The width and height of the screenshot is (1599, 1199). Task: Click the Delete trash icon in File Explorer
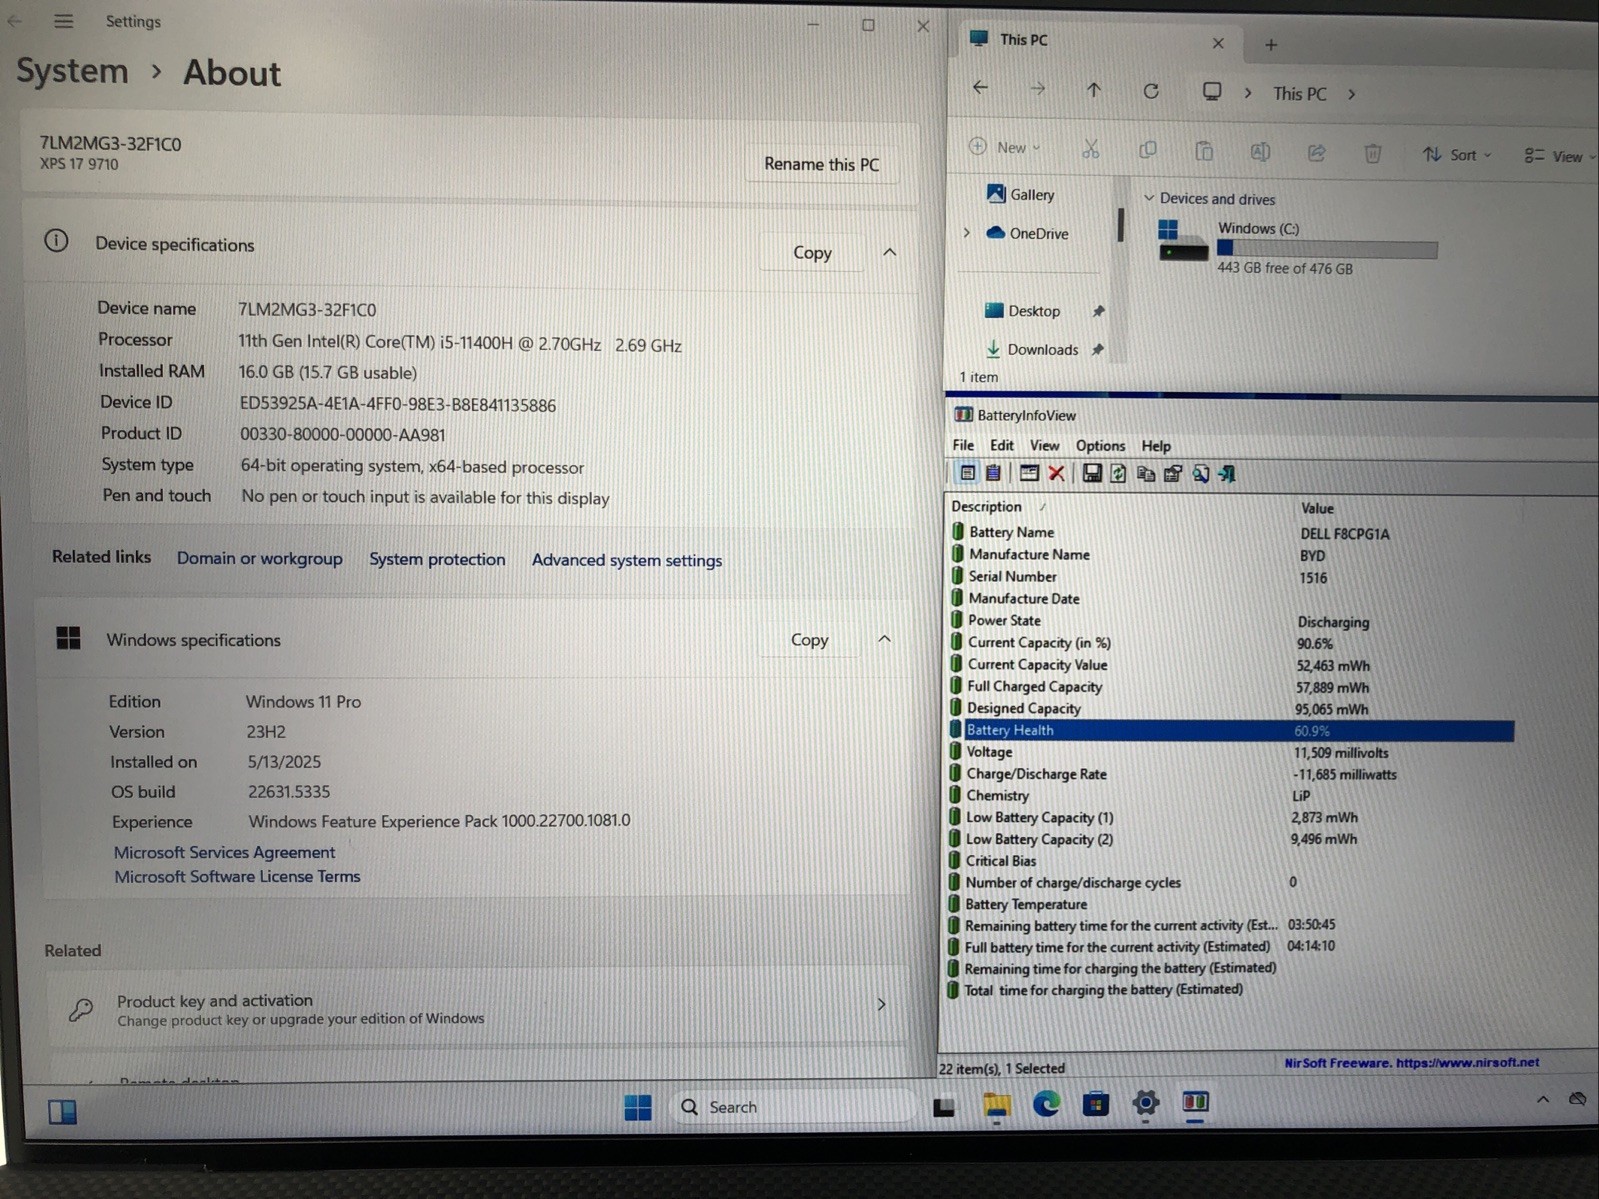click(1372, 153)
